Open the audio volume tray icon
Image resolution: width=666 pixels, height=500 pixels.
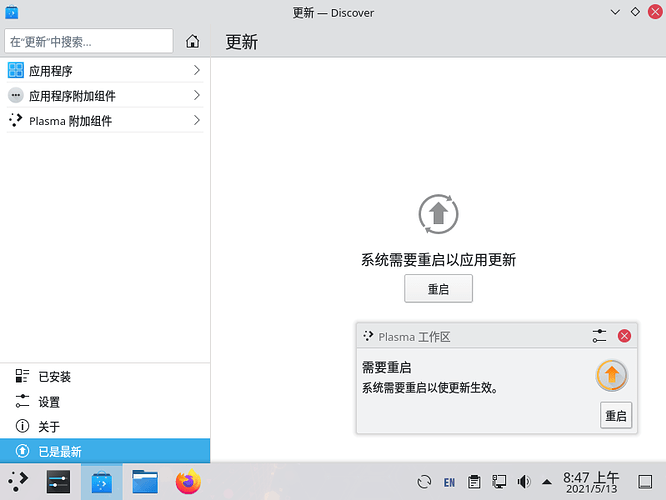(523, 482)
